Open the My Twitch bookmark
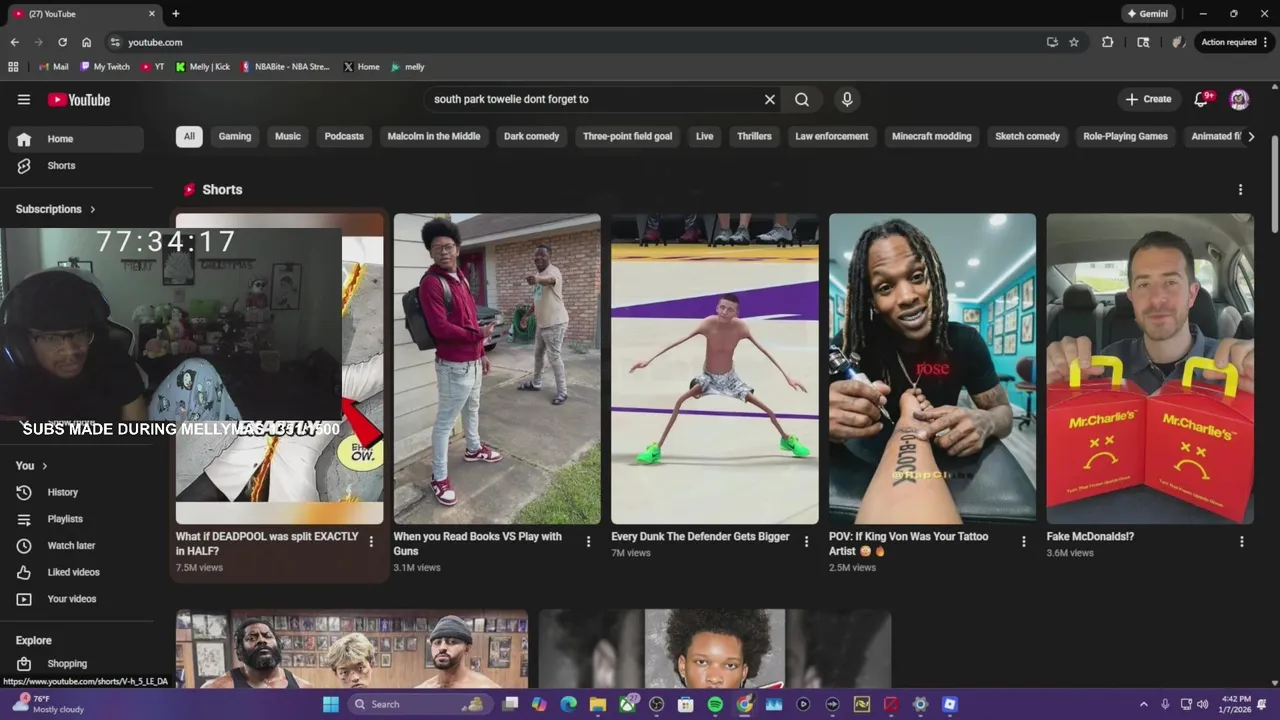1280x720 pixels. 105,67
